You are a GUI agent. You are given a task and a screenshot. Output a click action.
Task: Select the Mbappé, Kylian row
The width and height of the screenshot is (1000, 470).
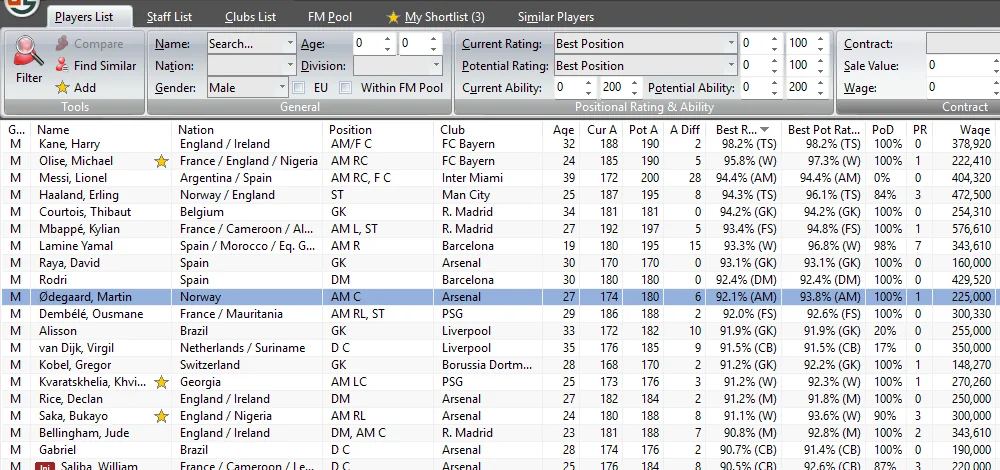[x=500, y=229]
